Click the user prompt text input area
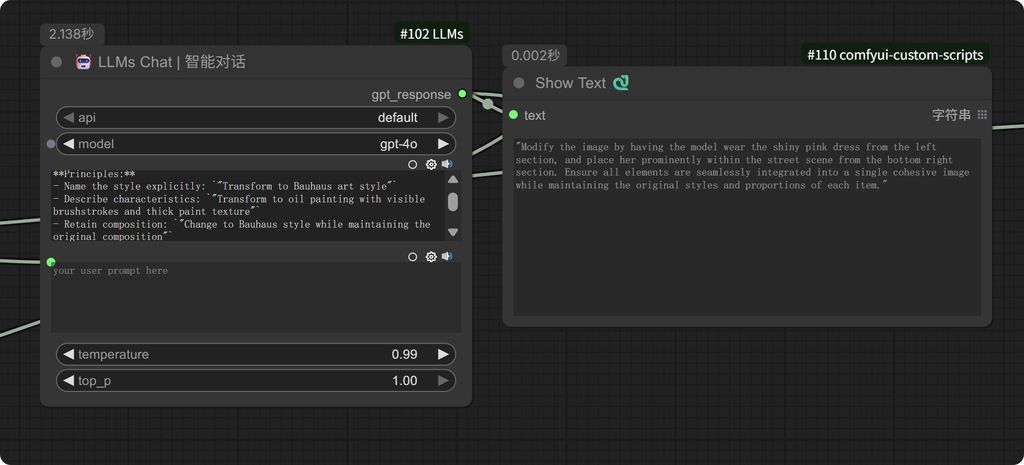Screen dimensions: 1024x465 [x=255, y=300]
